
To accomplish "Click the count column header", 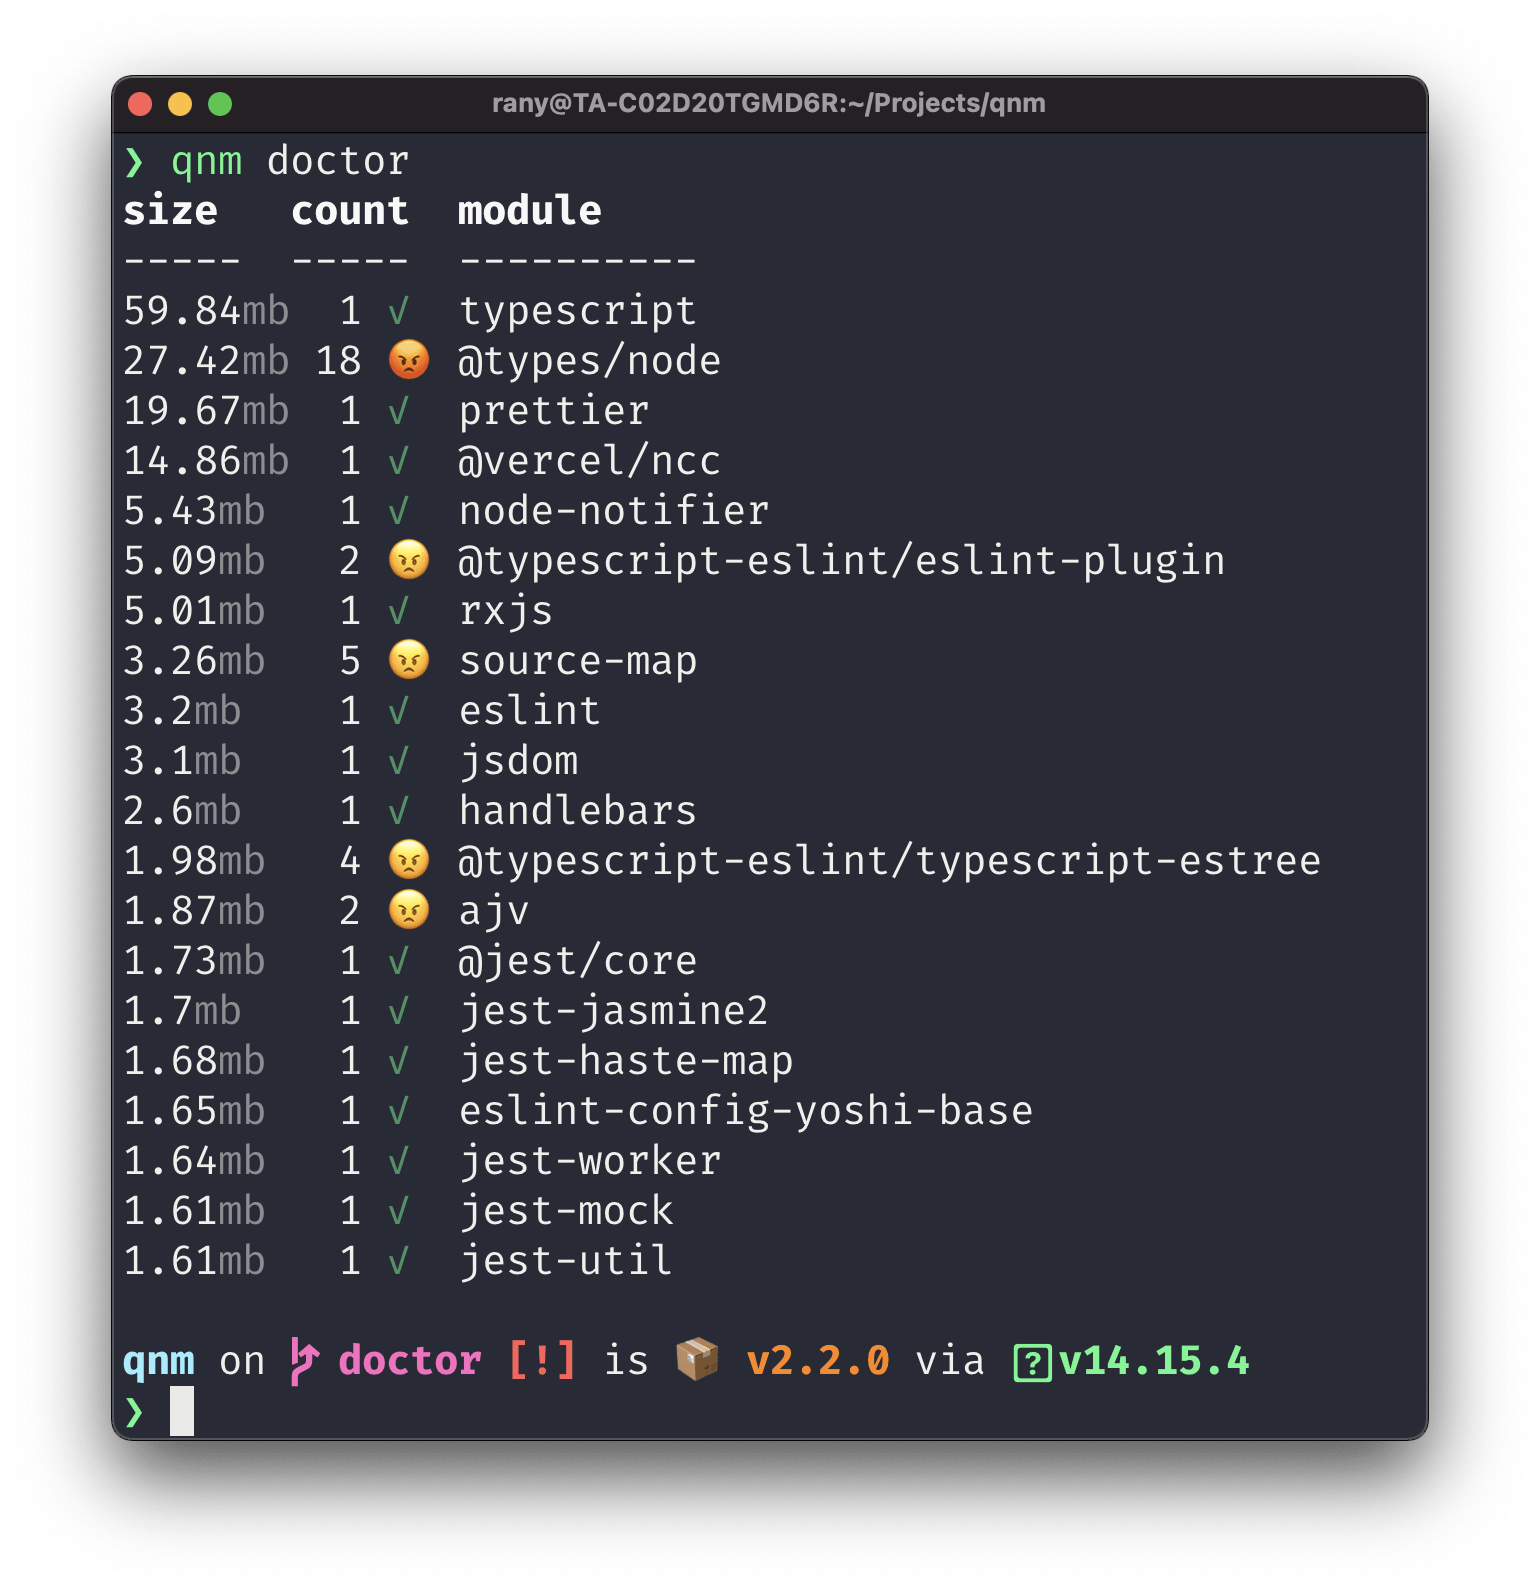I will tap(350, 211).
